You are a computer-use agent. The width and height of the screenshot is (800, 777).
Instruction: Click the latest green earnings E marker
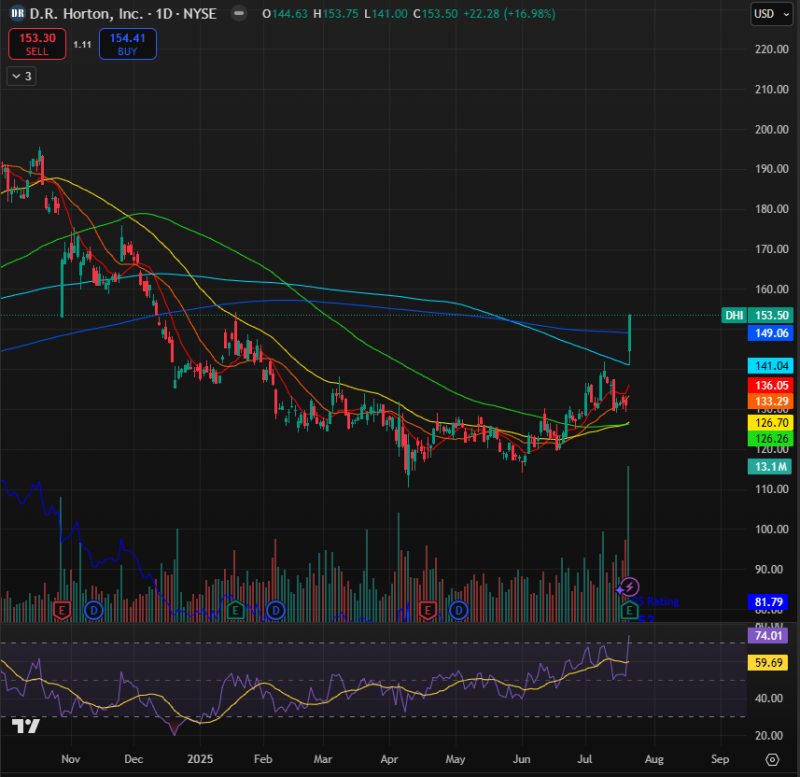pyautogui.click(x=630, y=609)
